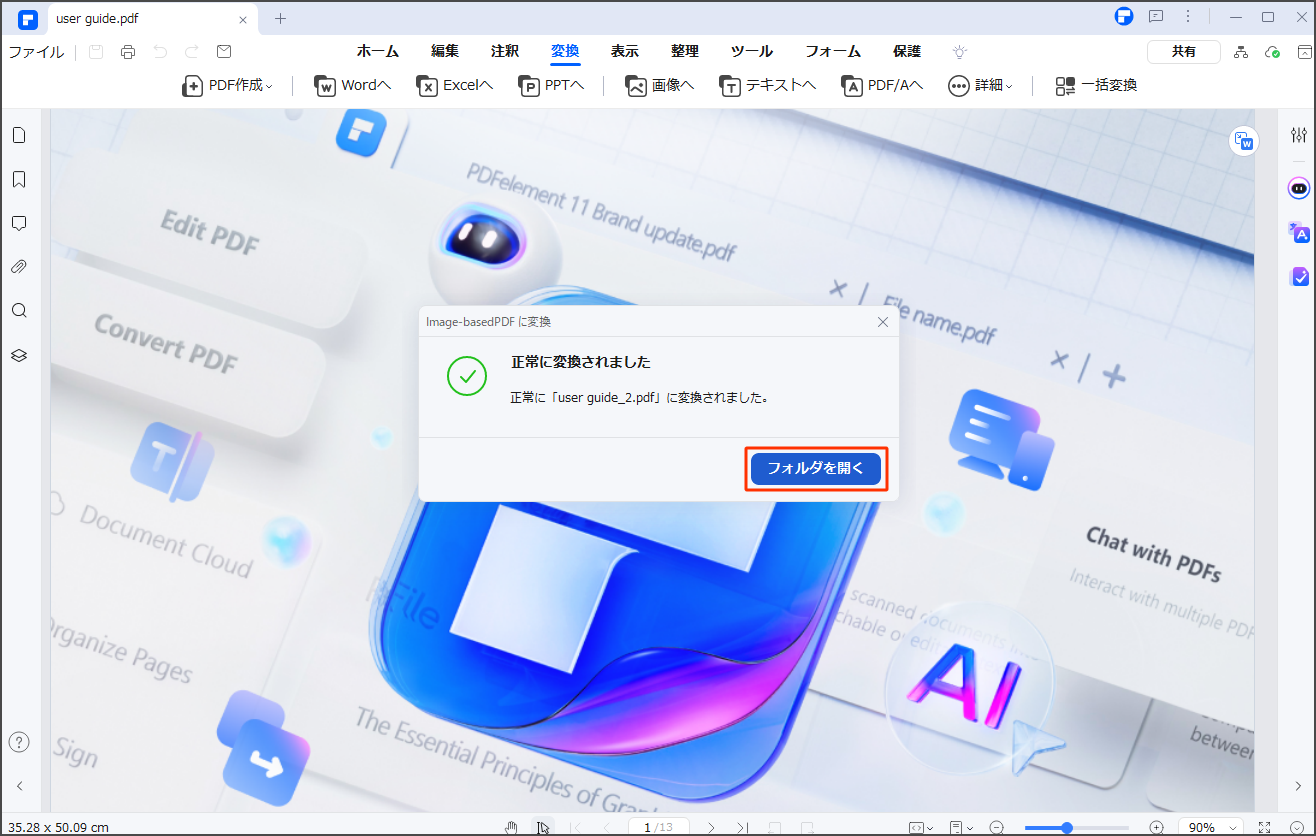Click the Wondershare account icon in title bar

coord(1124,16)
